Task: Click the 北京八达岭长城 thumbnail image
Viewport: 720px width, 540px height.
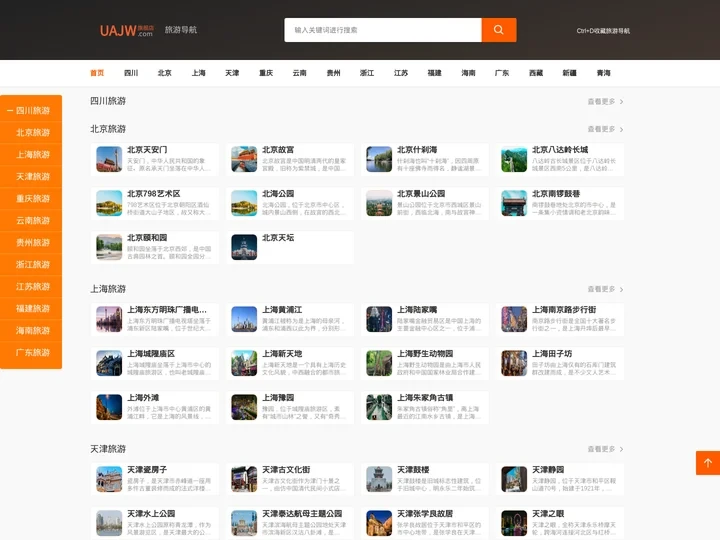Action: tap(514, 159)
